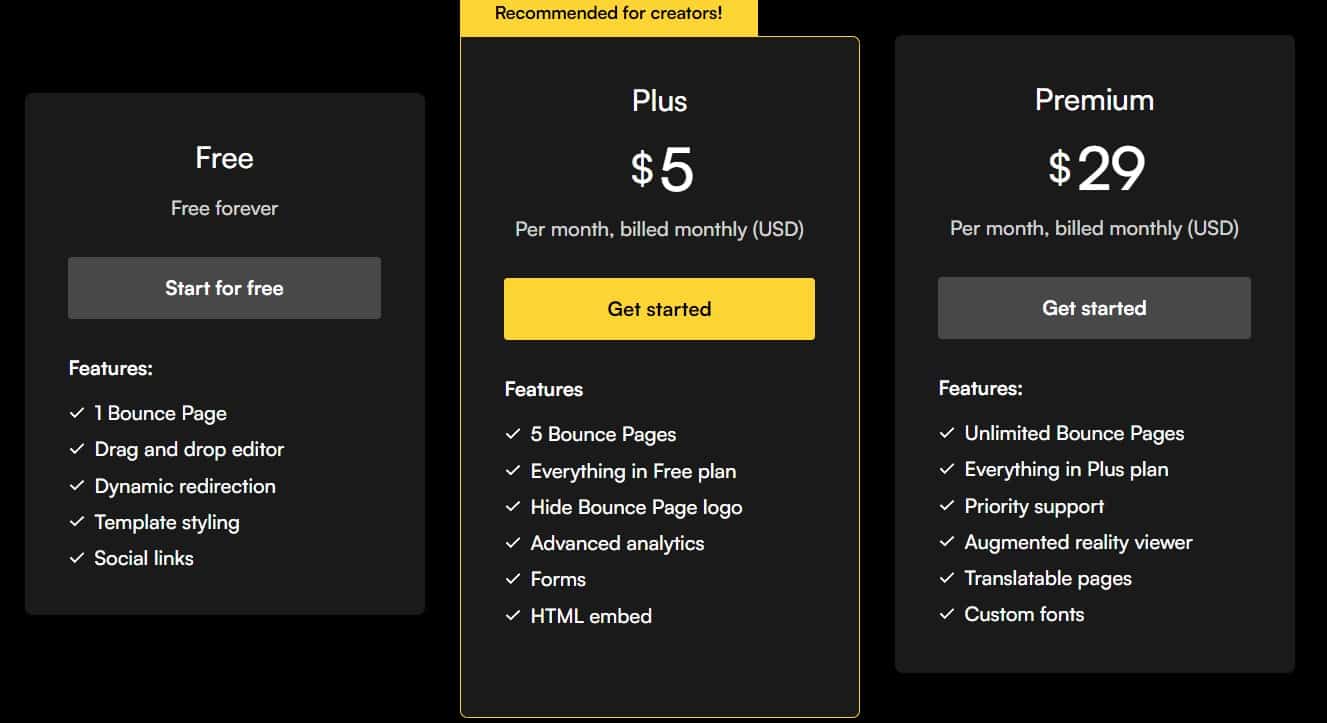Click the checkmark beside "Custom fonts"
This screenshot has height=723, width=1327.
point(946,615)
